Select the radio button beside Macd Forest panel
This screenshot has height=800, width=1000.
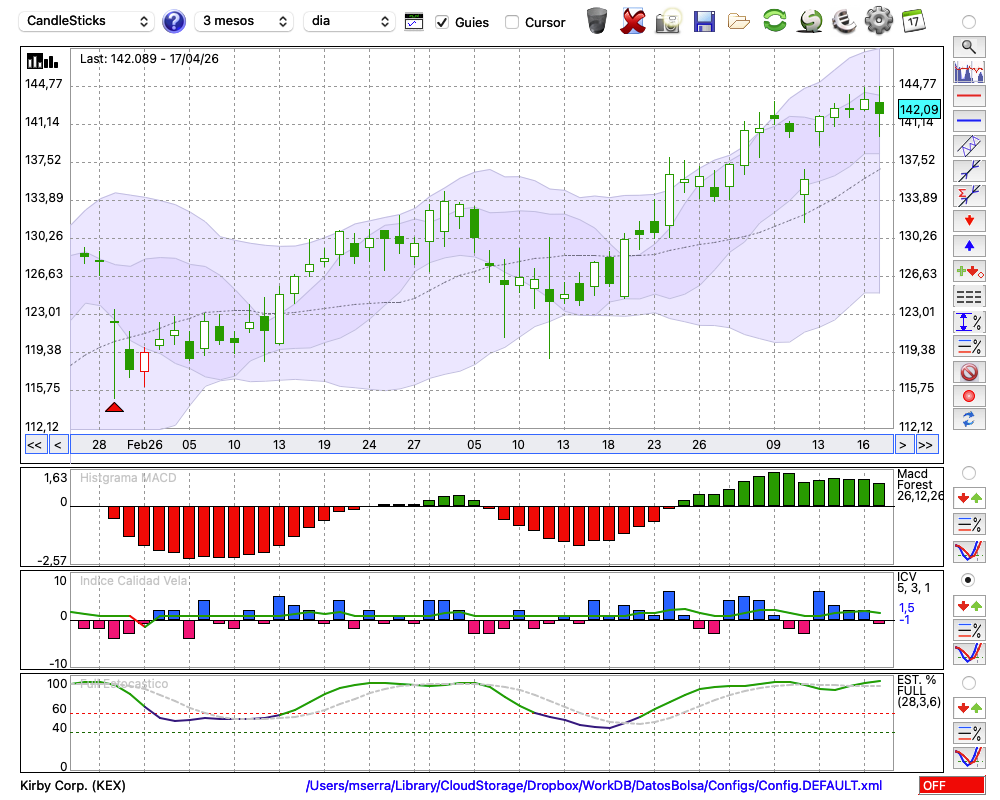pyautogui.click(x=968, y=473)
